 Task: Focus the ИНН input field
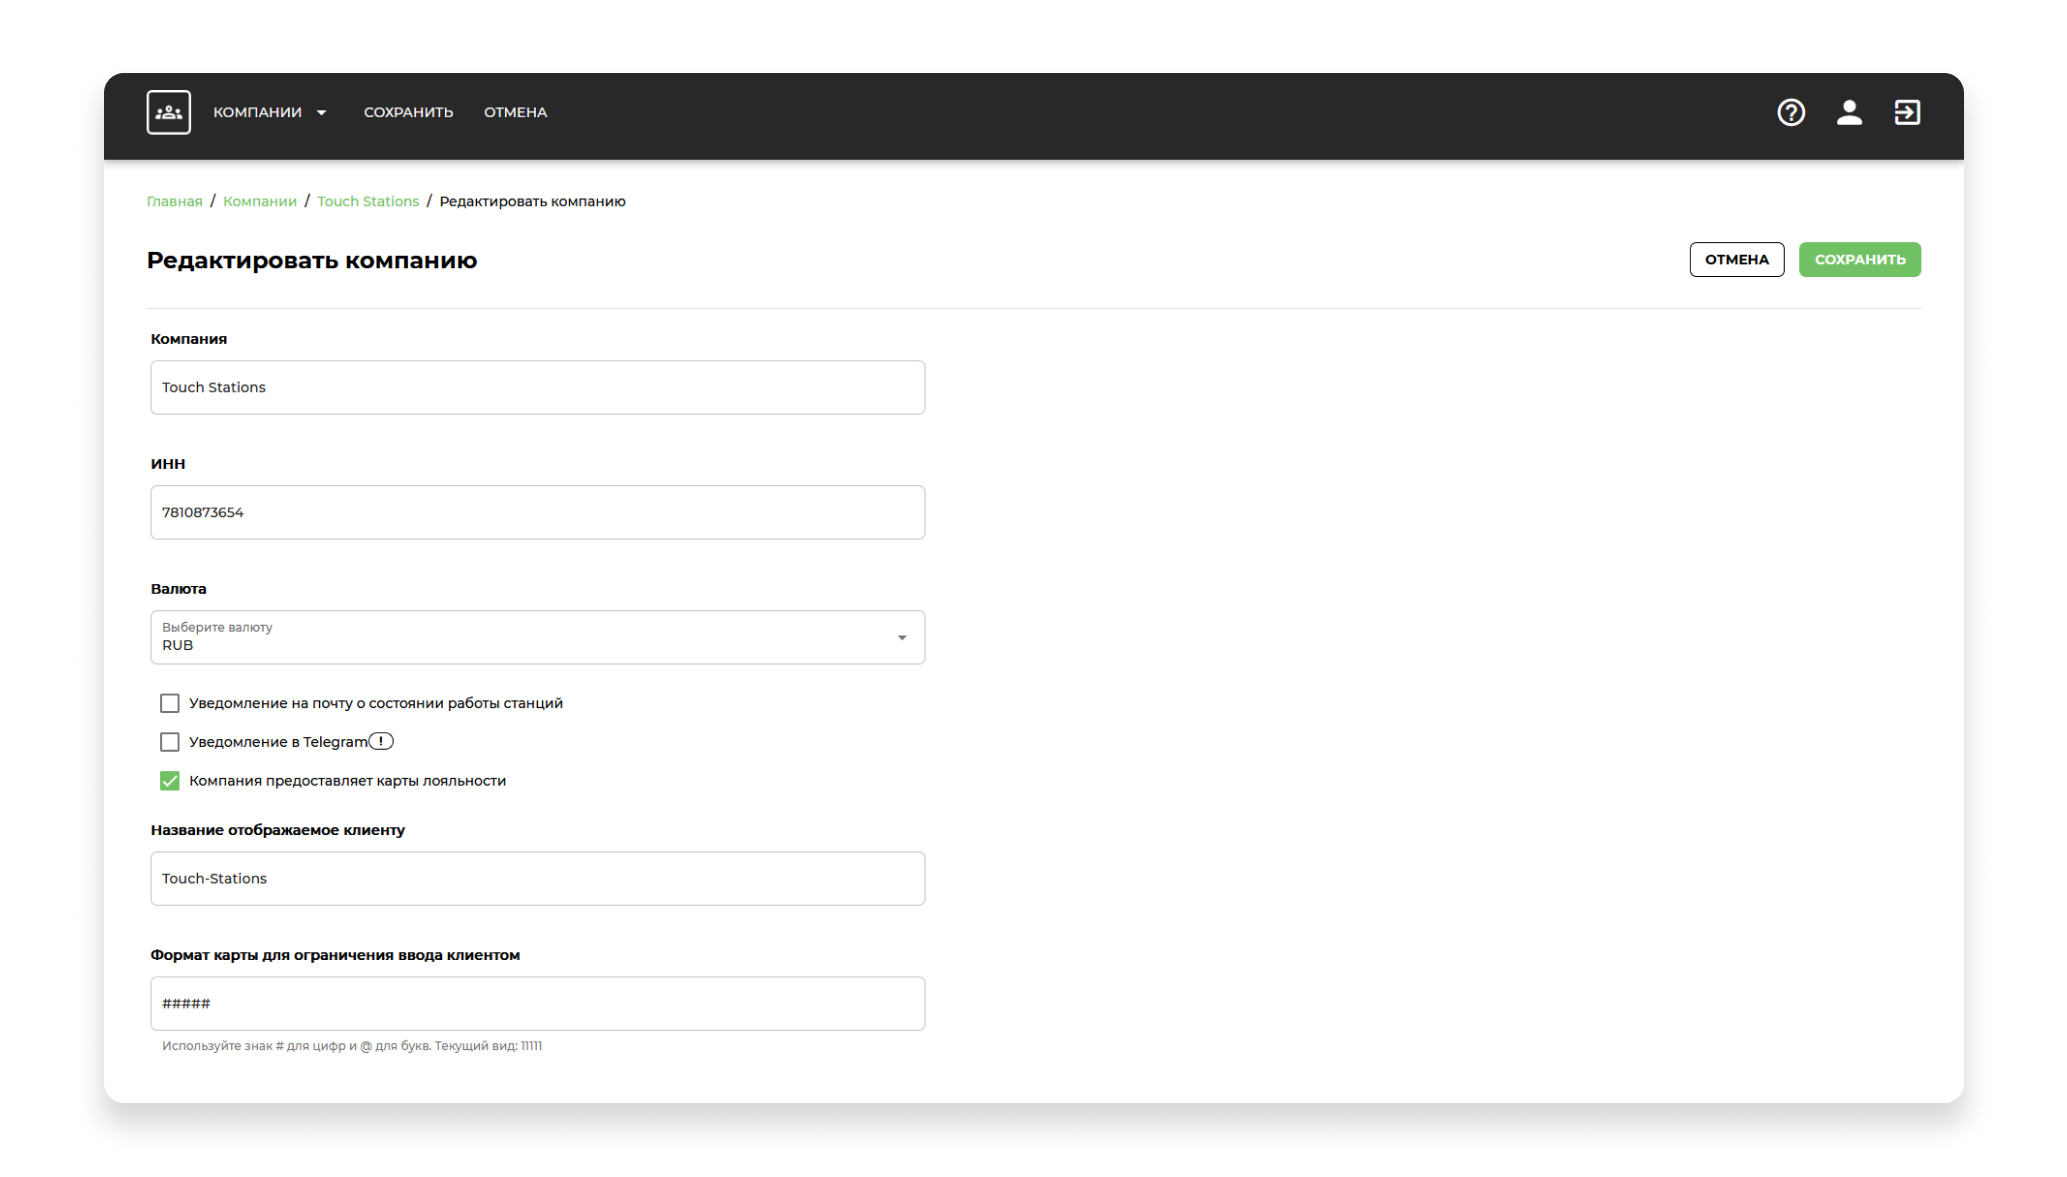537,512
